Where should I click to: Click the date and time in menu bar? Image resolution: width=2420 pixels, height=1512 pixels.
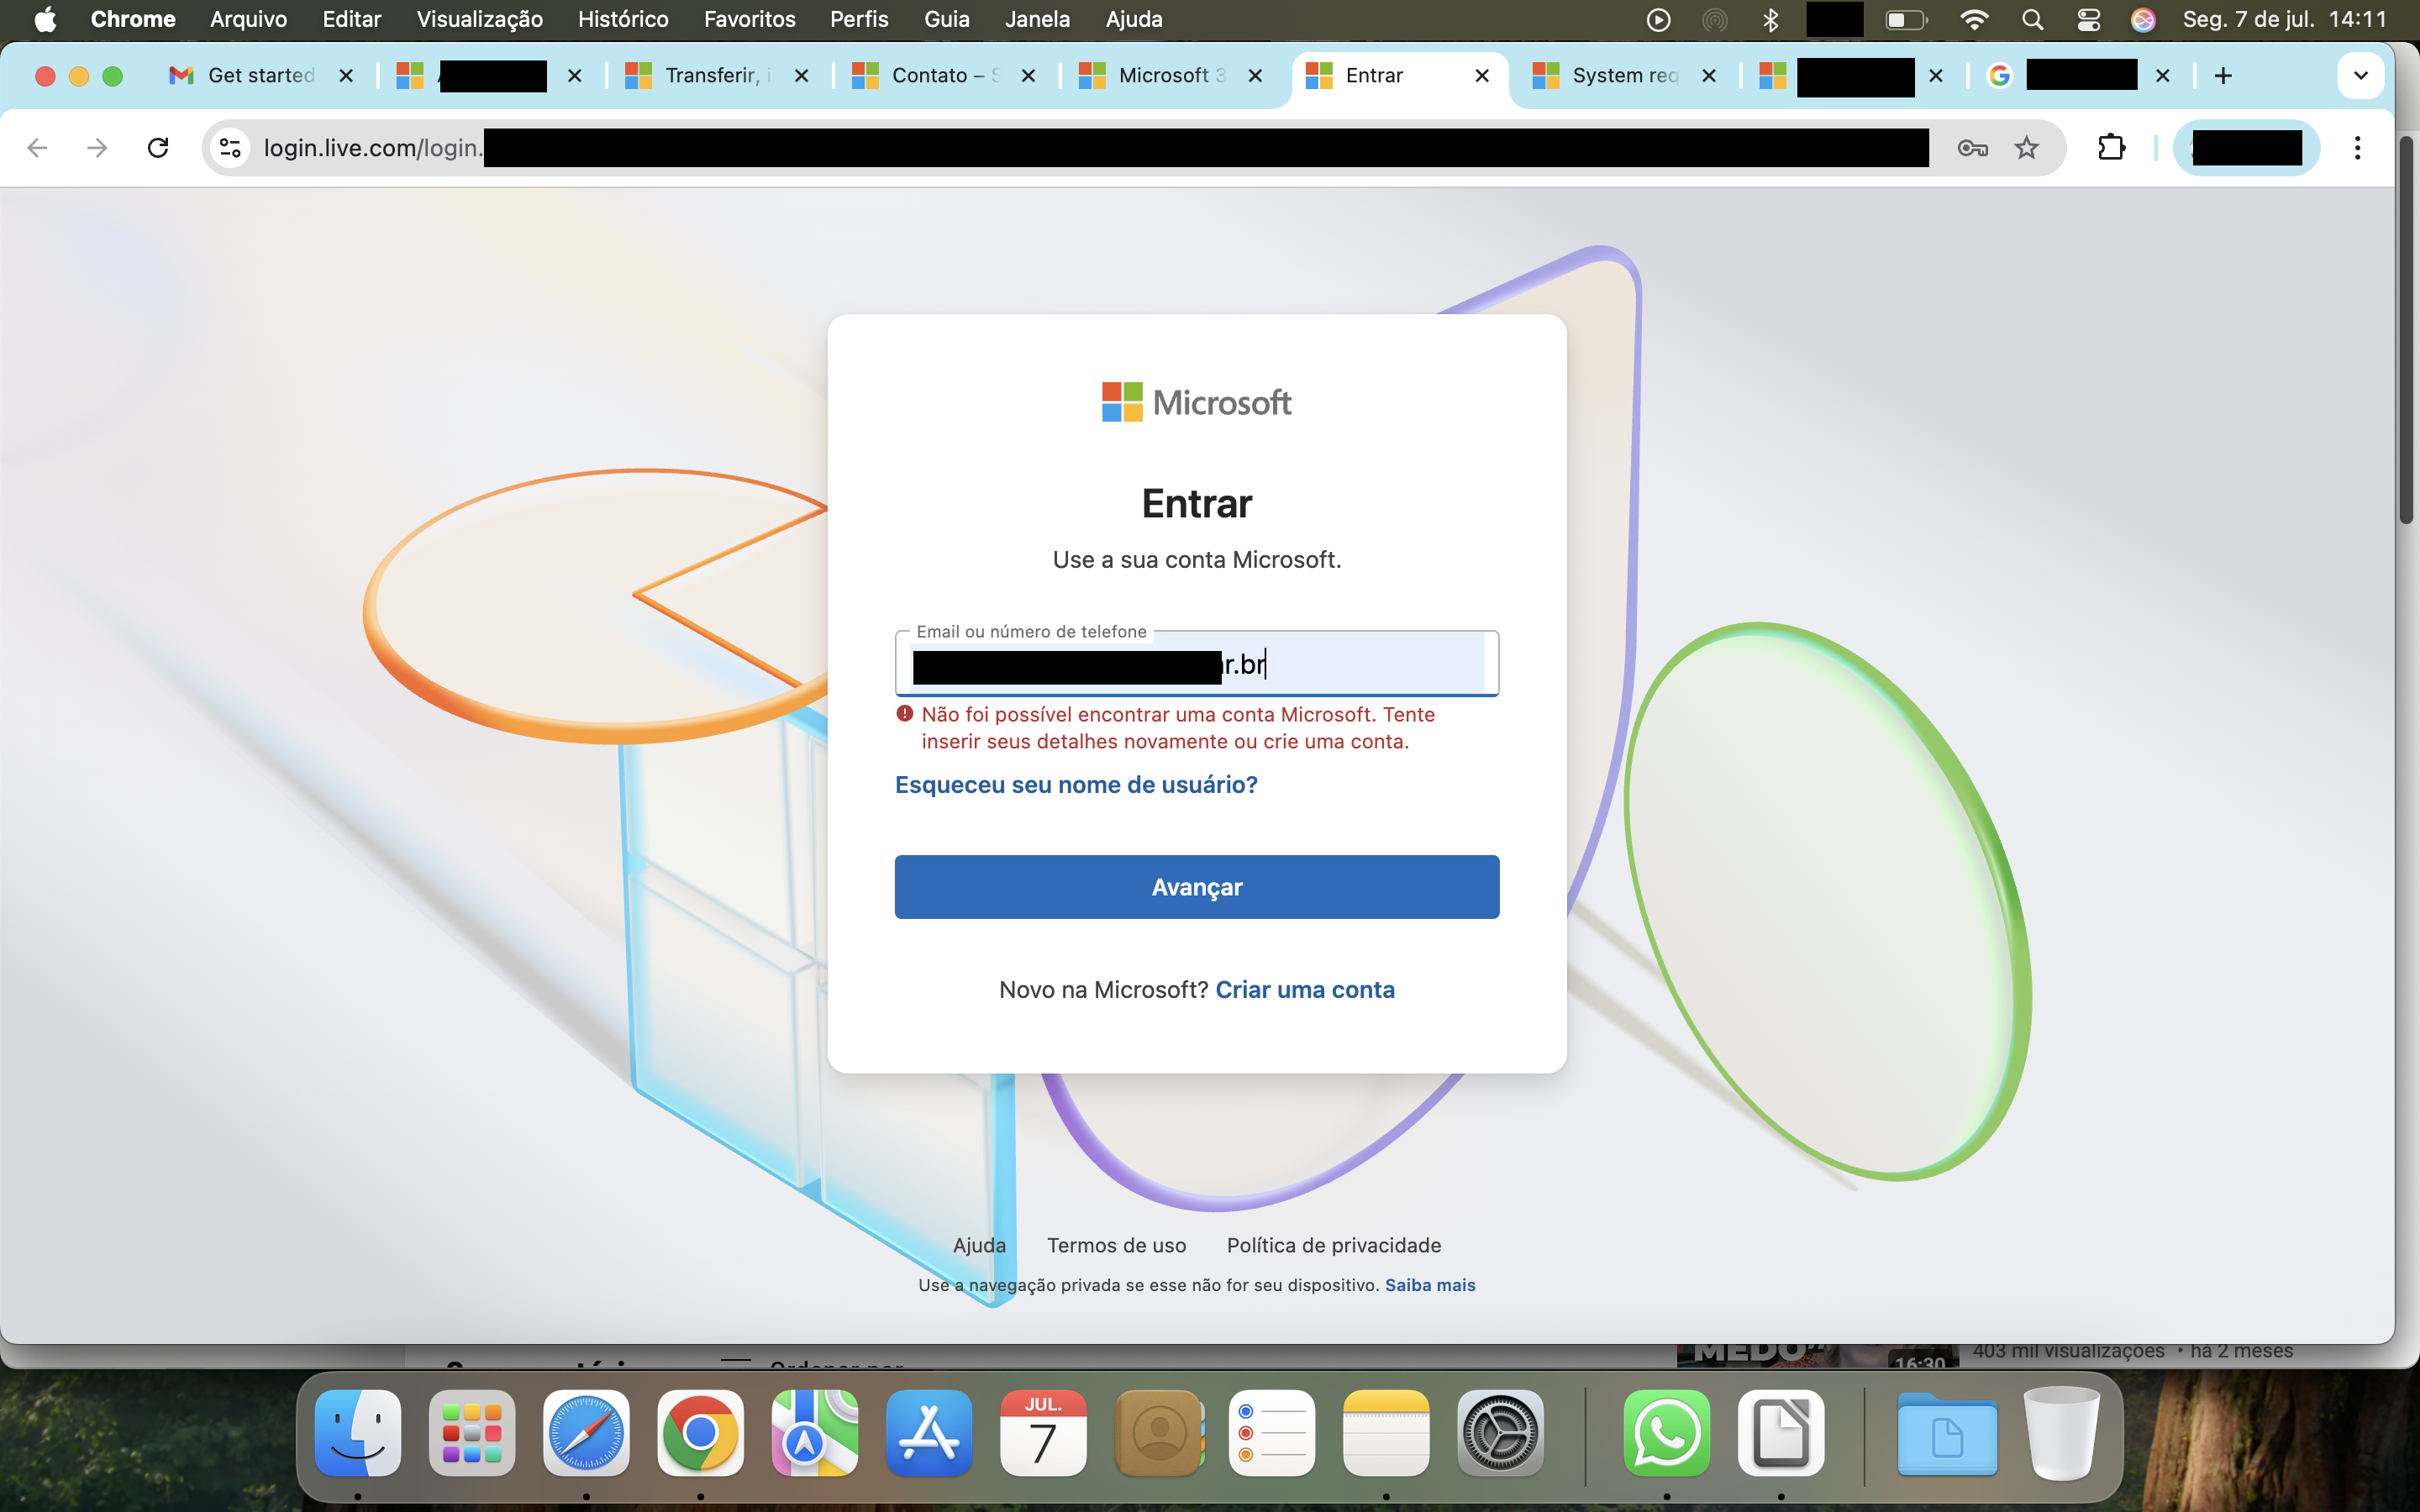pyautogui.click(x=2284, y=19)
